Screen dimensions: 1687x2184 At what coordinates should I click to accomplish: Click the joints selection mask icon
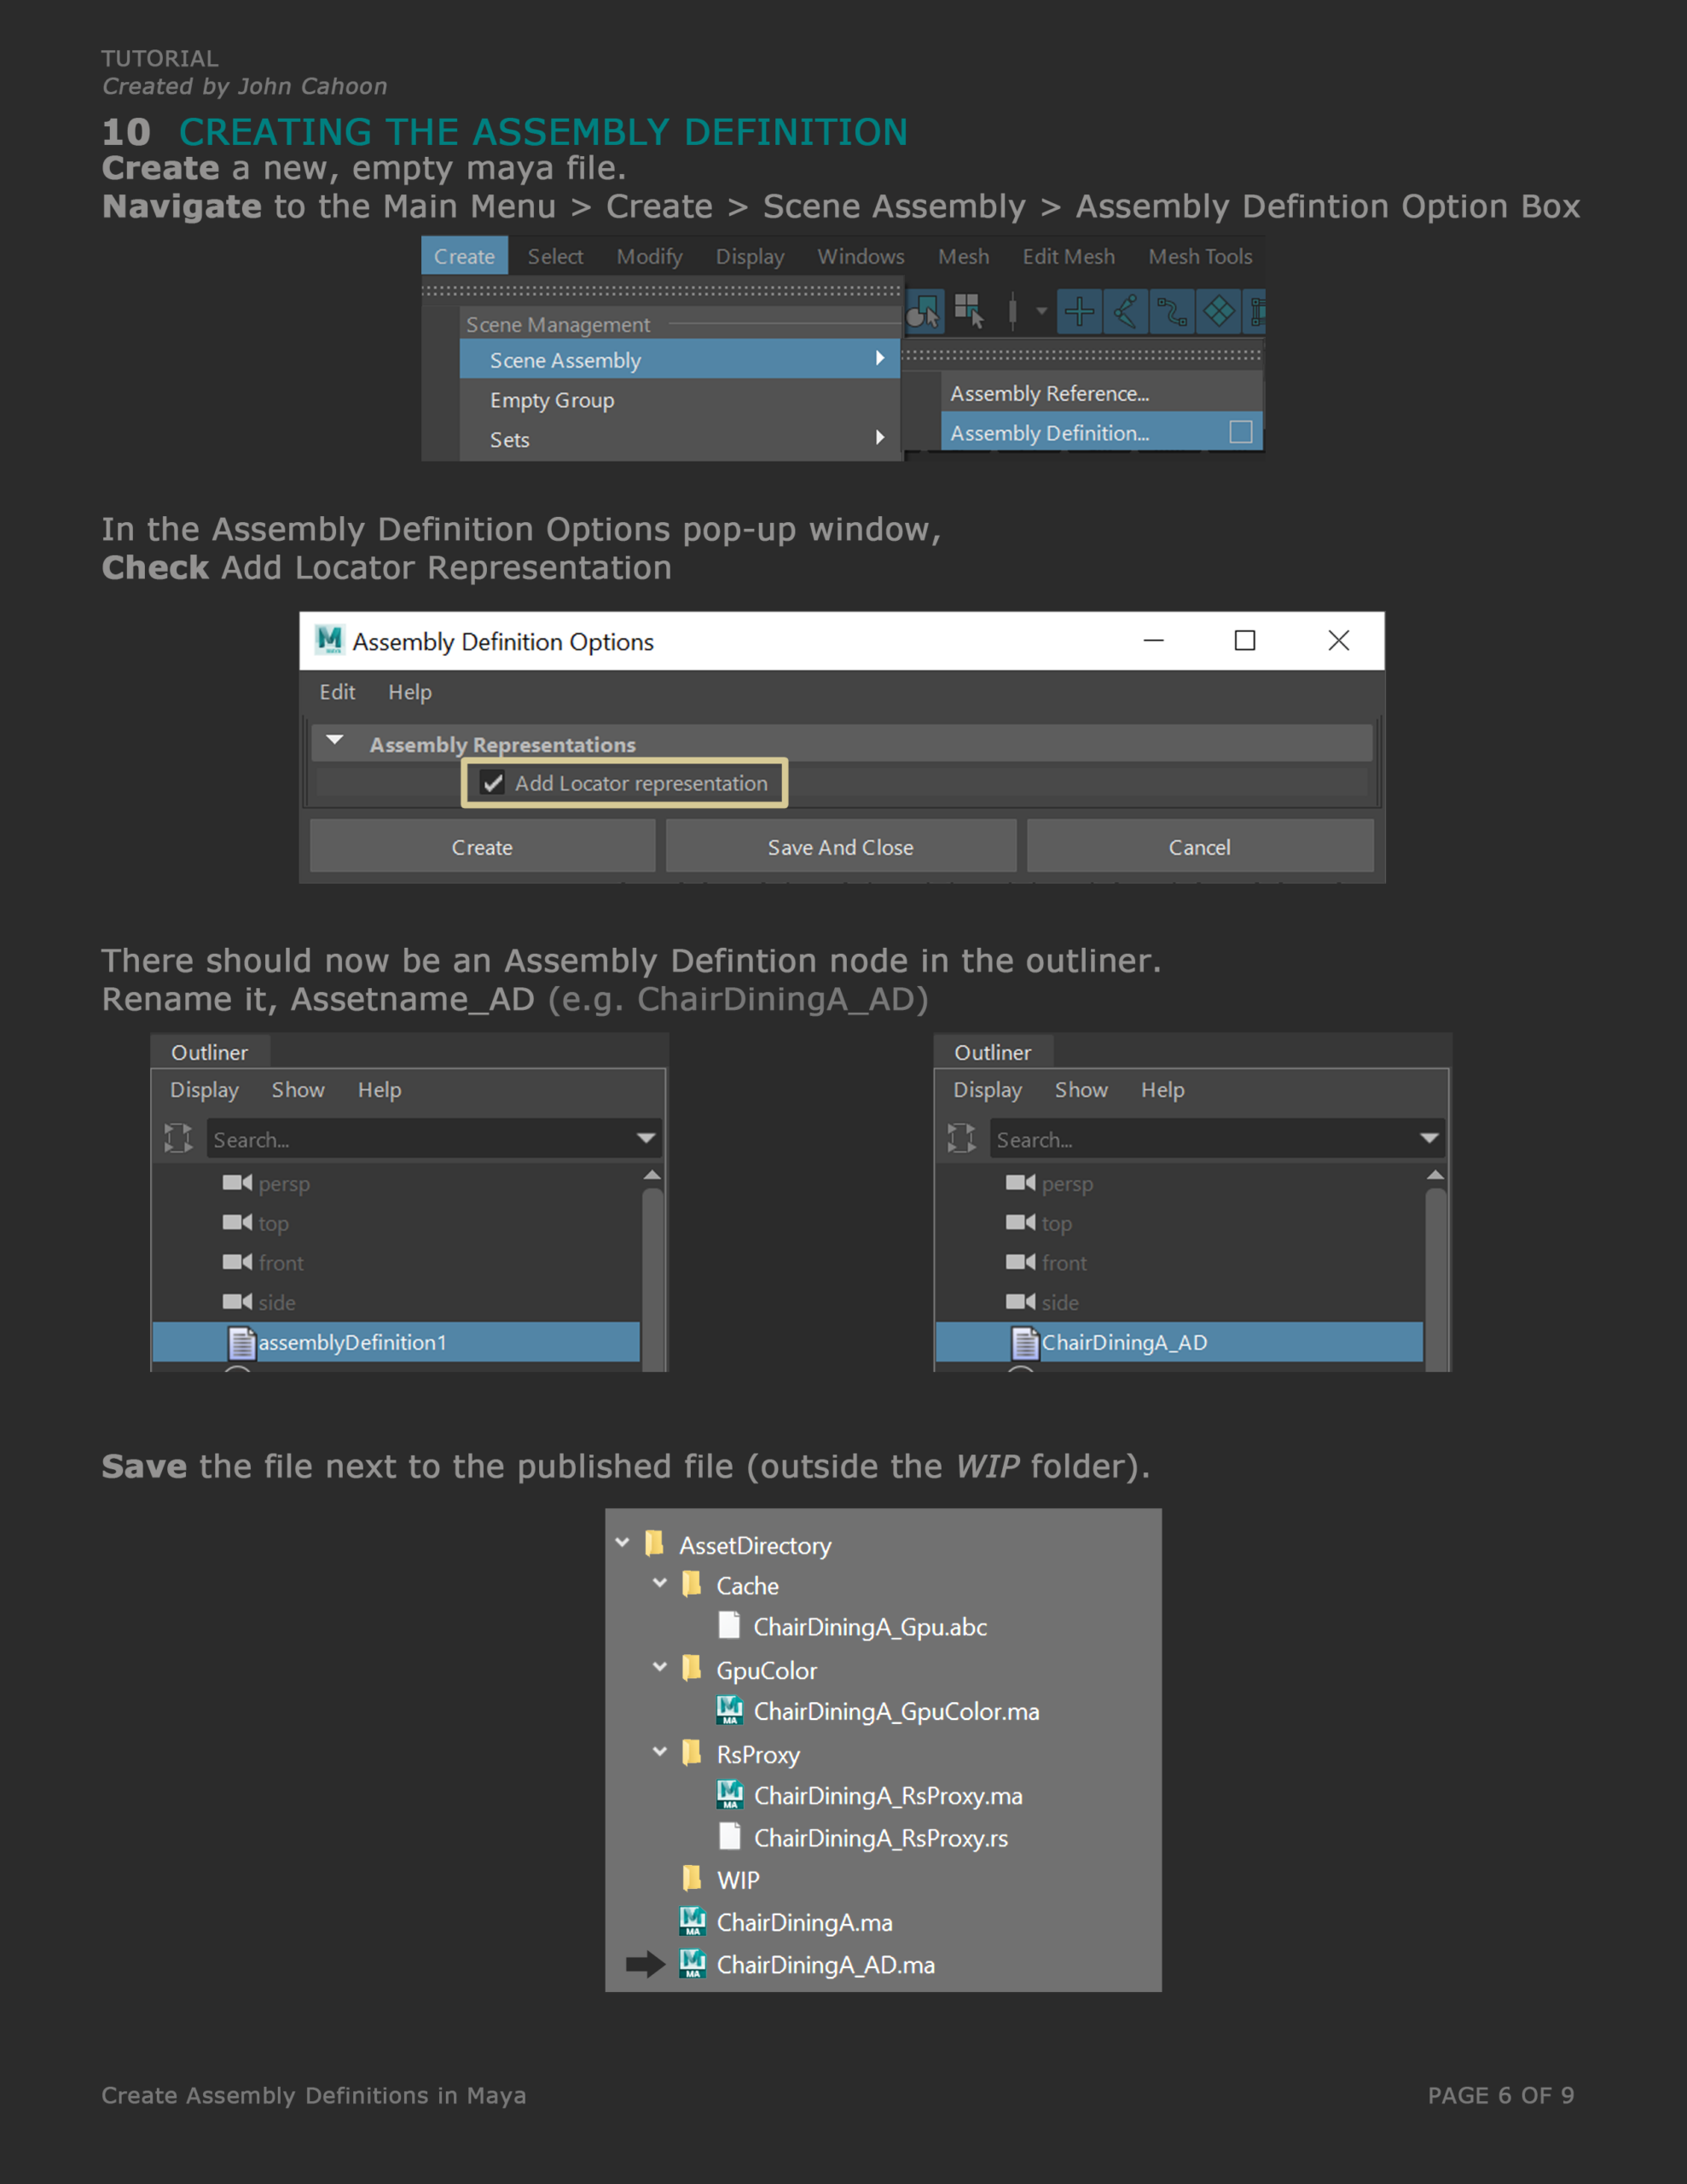[x=1125, y=312]
